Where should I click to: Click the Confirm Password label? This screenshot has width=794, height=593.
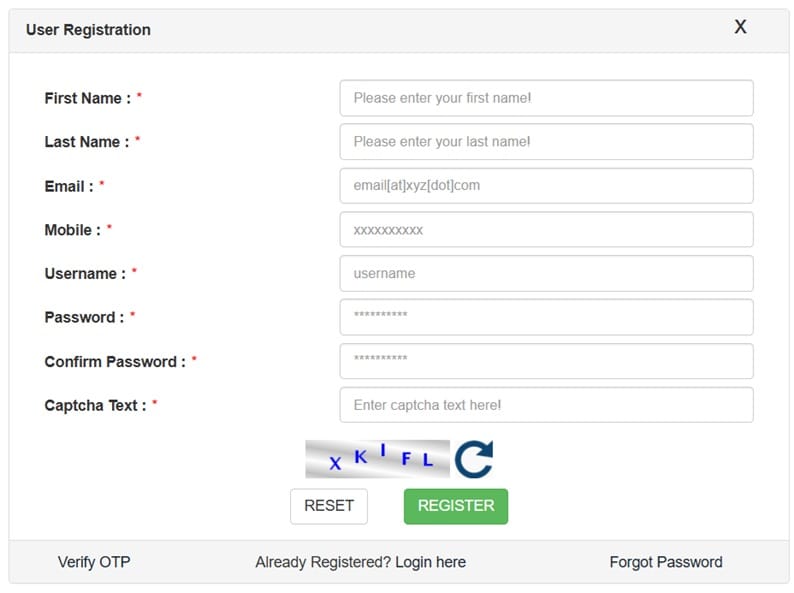pyautogui.click(x=115, y=362)
